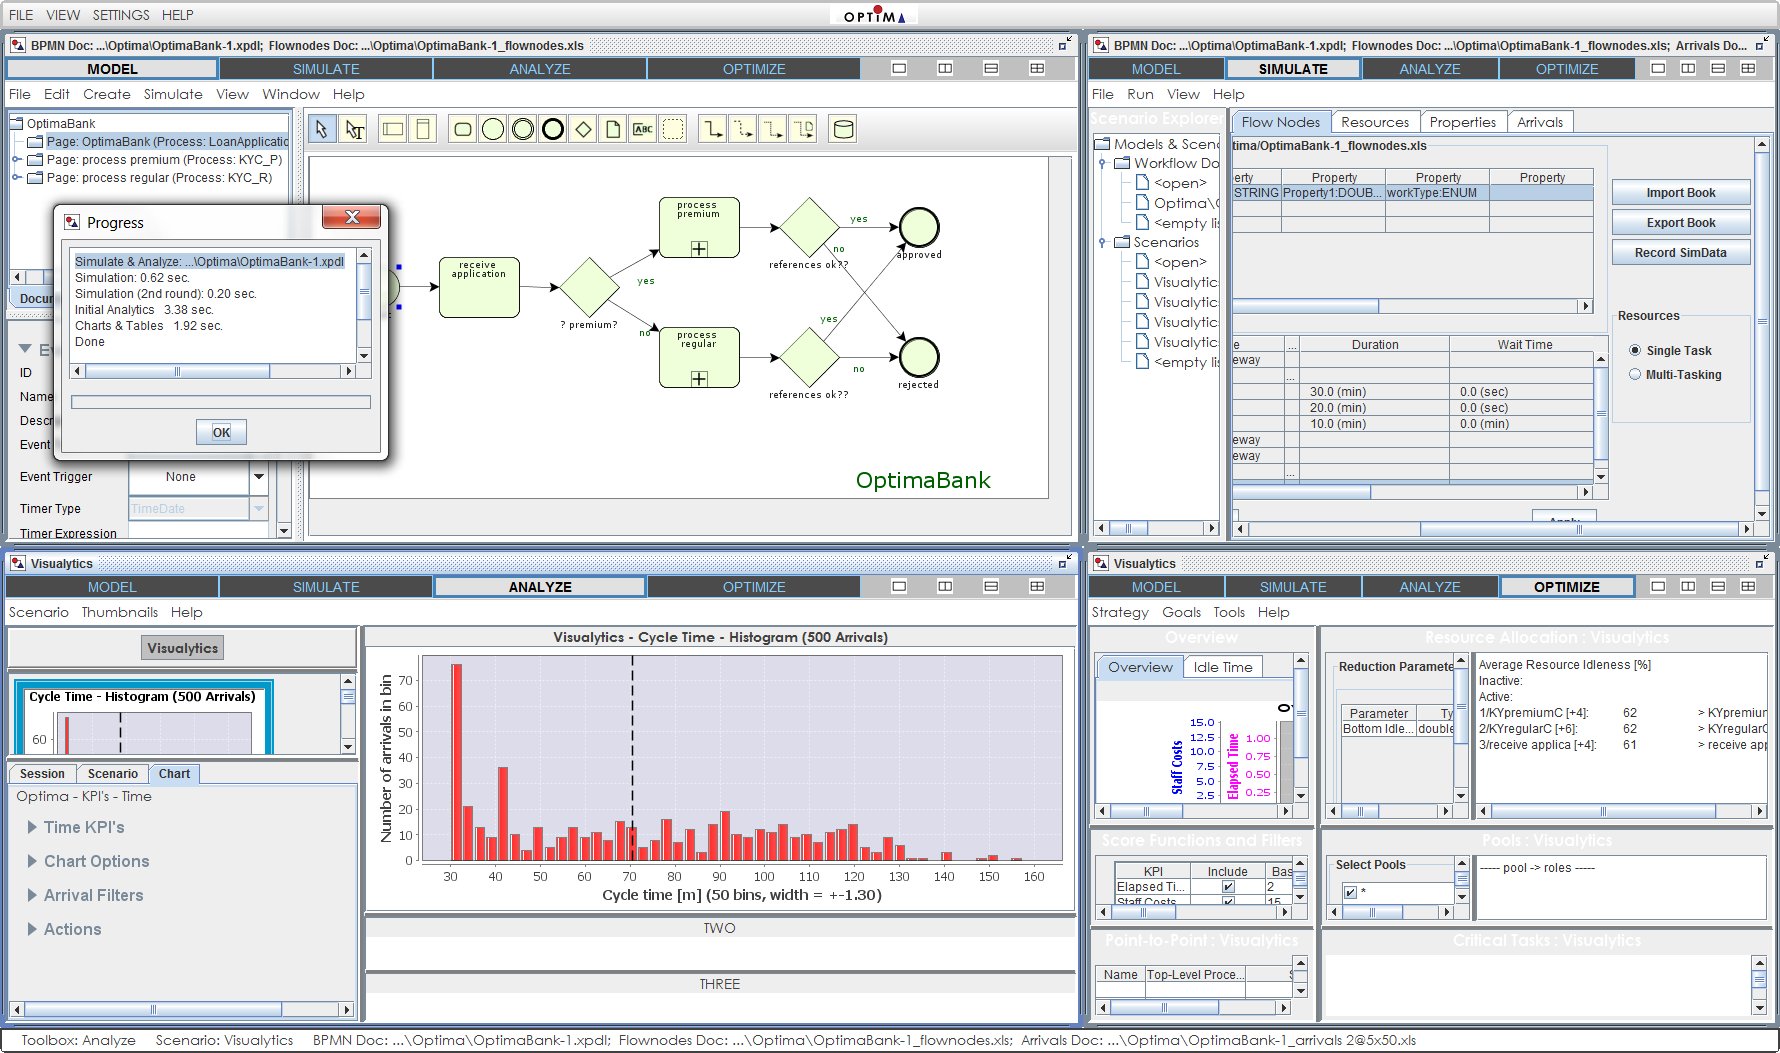Open the Thumbnails menu in the ANALYZE window
This screenshot has width=1780, height=1053.
tap(120, 613)
